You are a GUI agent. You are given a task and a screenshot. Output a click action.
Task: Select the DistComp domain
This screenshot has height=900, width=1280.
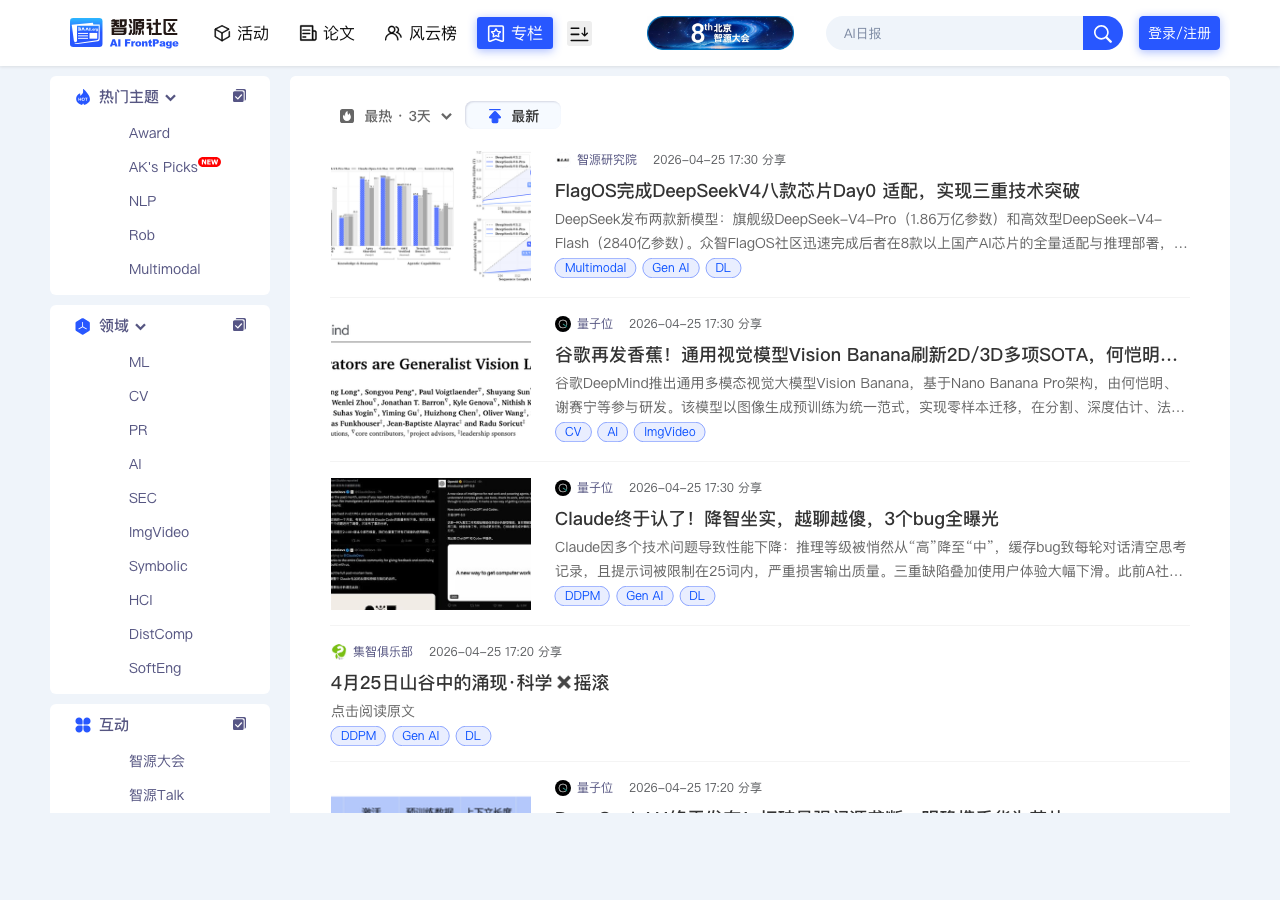(161, 634)
